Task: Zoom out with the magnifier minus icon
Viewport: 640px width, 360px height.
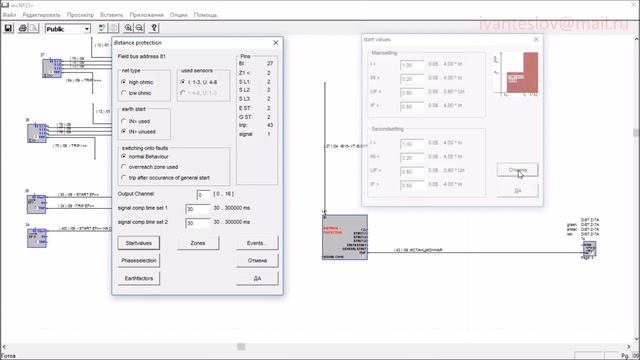Action: click(x=139, y=28)
